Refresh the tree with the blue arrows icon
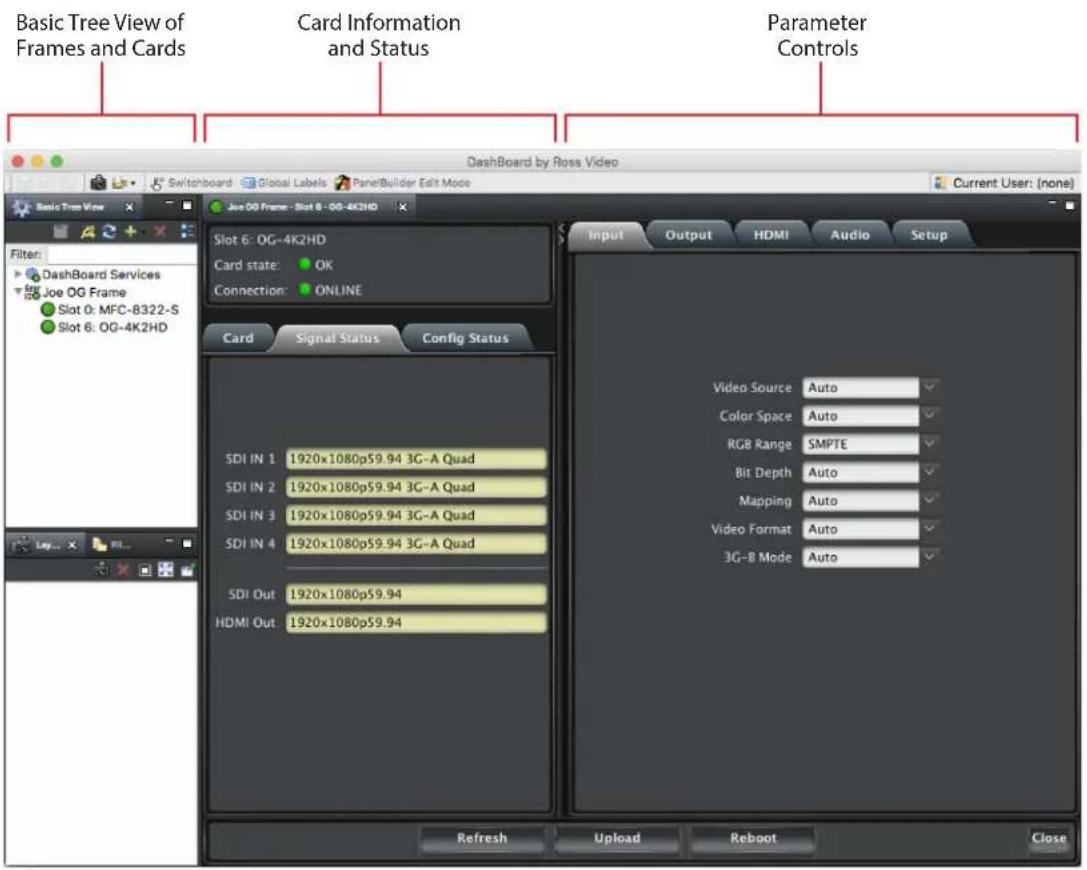Image resolution: width=1087 pixels, height=870 pixels. pyautogui.click(x=109, y=232)
